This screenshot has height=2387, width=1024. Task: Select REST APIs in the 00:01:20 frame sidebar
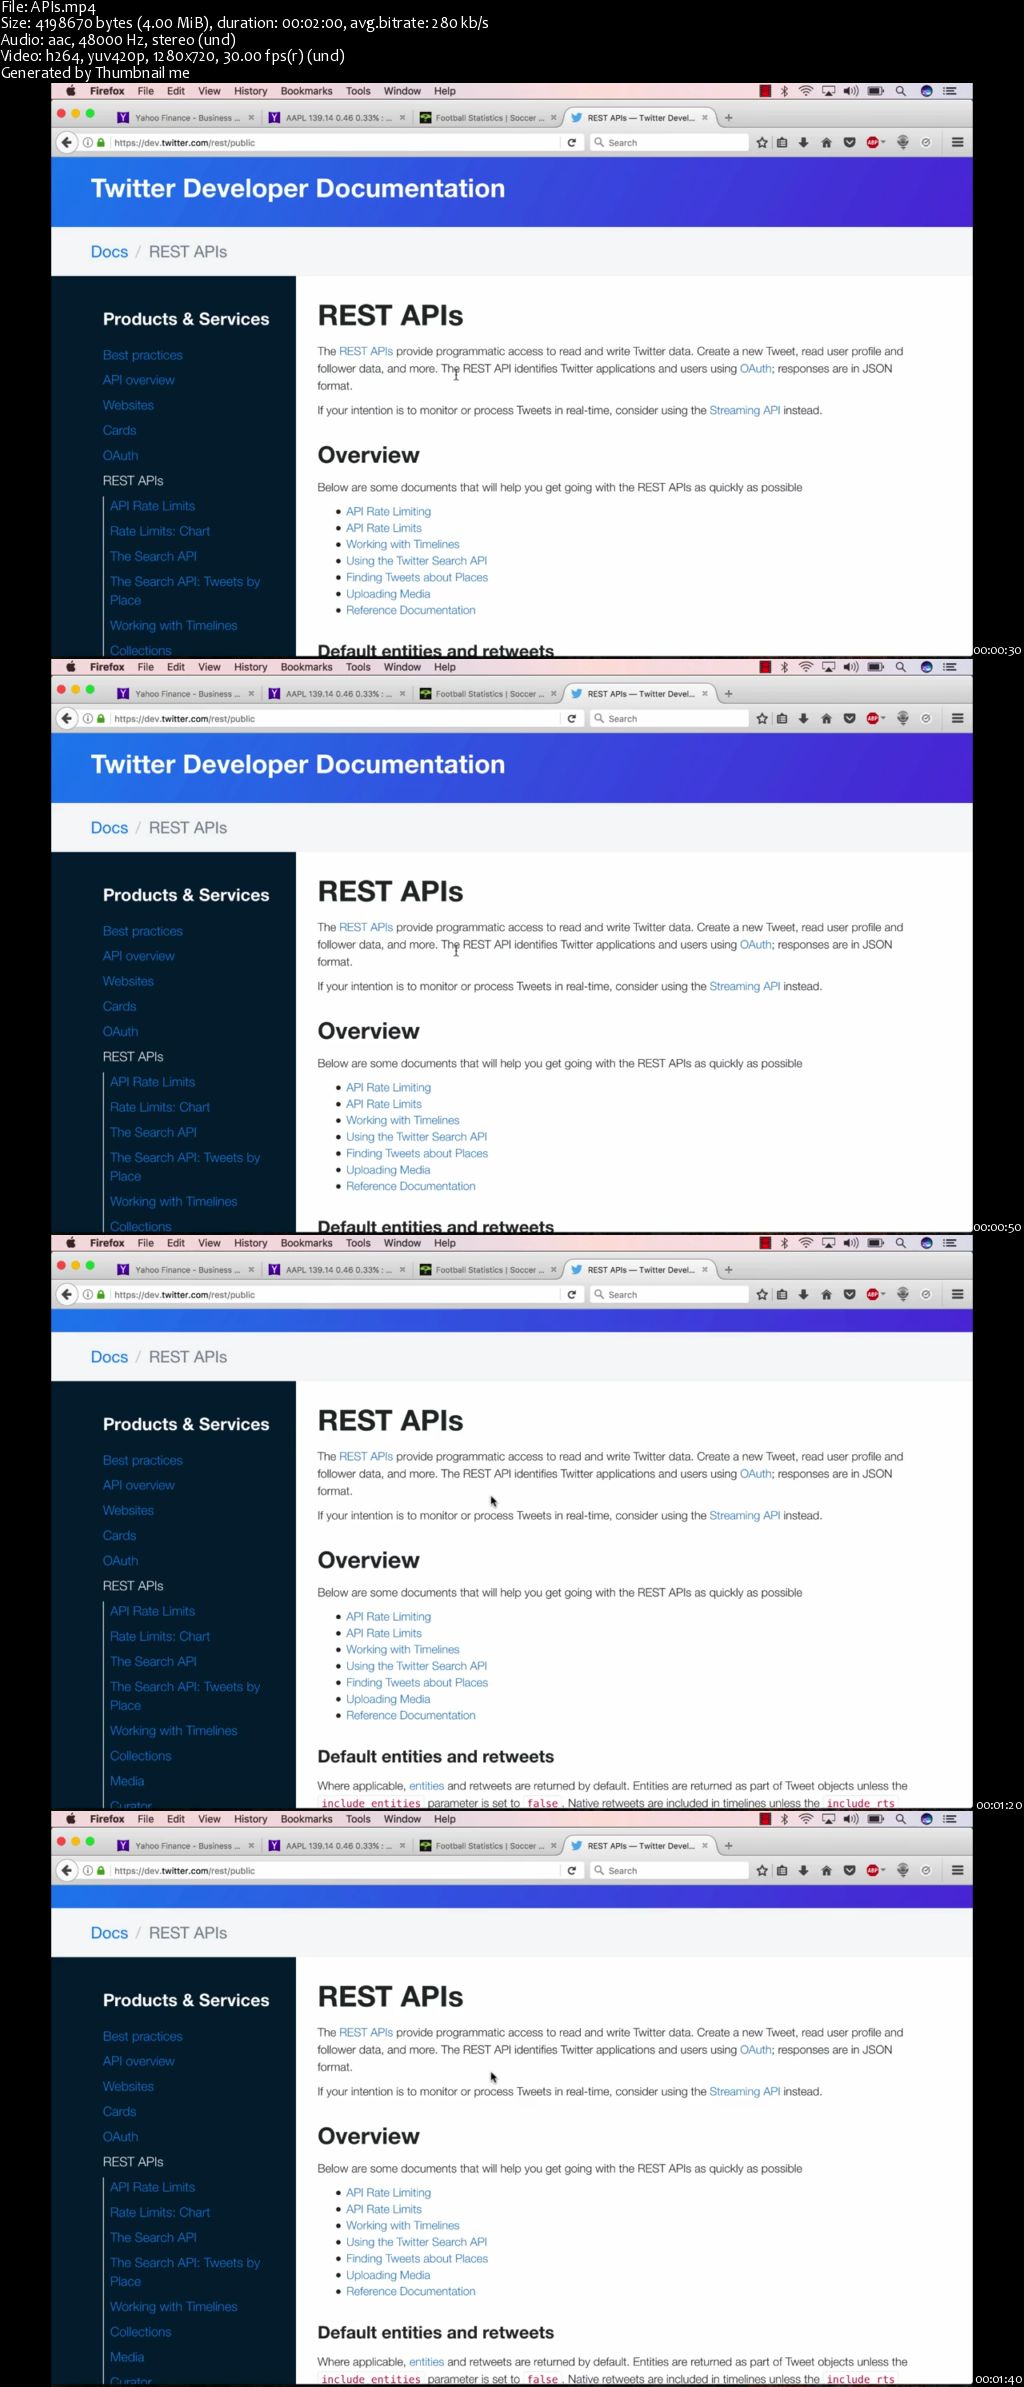tap(133, 1586)
